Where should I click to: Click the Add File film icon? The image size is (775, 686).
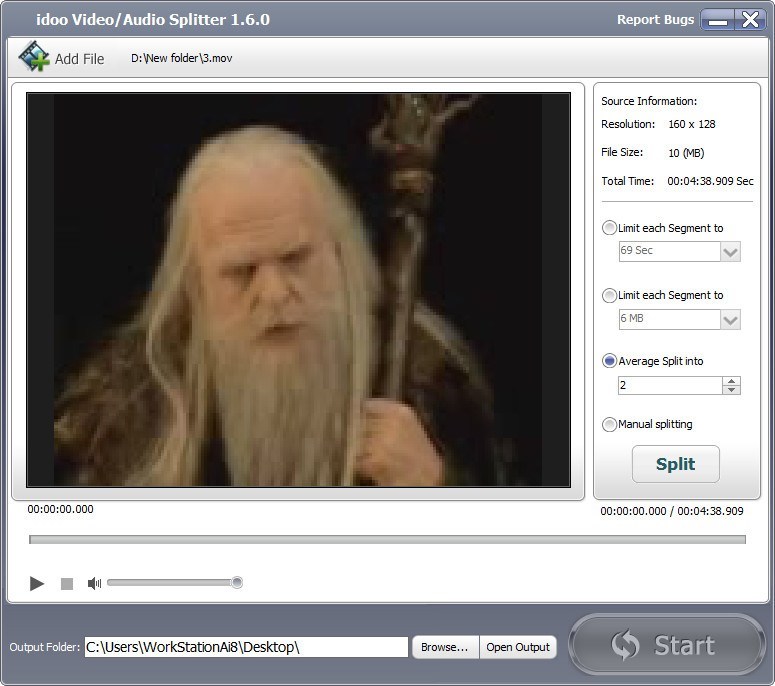[x=34, y=56]
